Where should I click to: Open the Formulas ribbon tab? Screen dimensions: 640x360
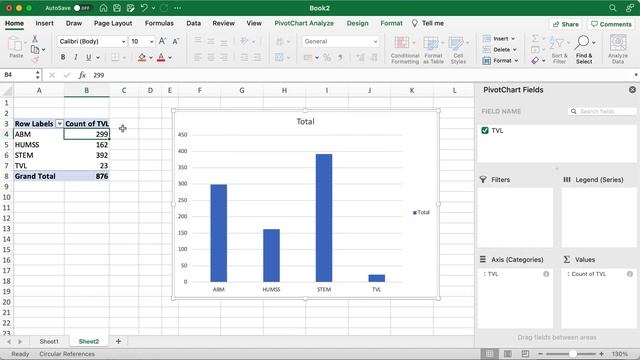click(159, 23)
